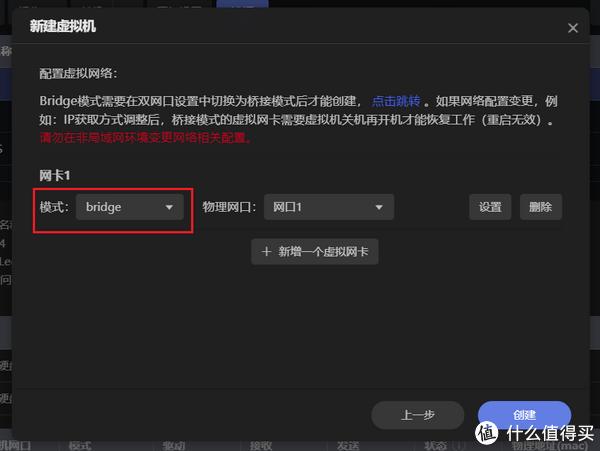This screenshot has width=600, height=451.
Task: Click the 网卡1 heading text
Action: click(x=55, y=176)
